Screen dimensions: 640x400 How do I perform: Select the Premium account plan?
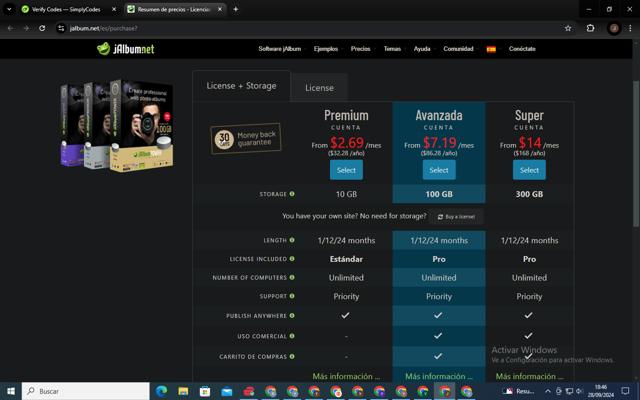point(346,170)
